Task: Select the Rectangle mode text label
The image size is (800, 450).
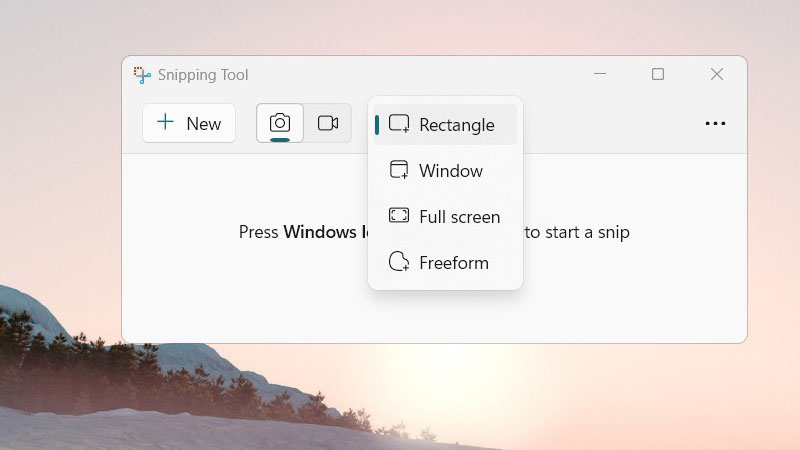Action: pyautogui.click(x=456, y=125)
